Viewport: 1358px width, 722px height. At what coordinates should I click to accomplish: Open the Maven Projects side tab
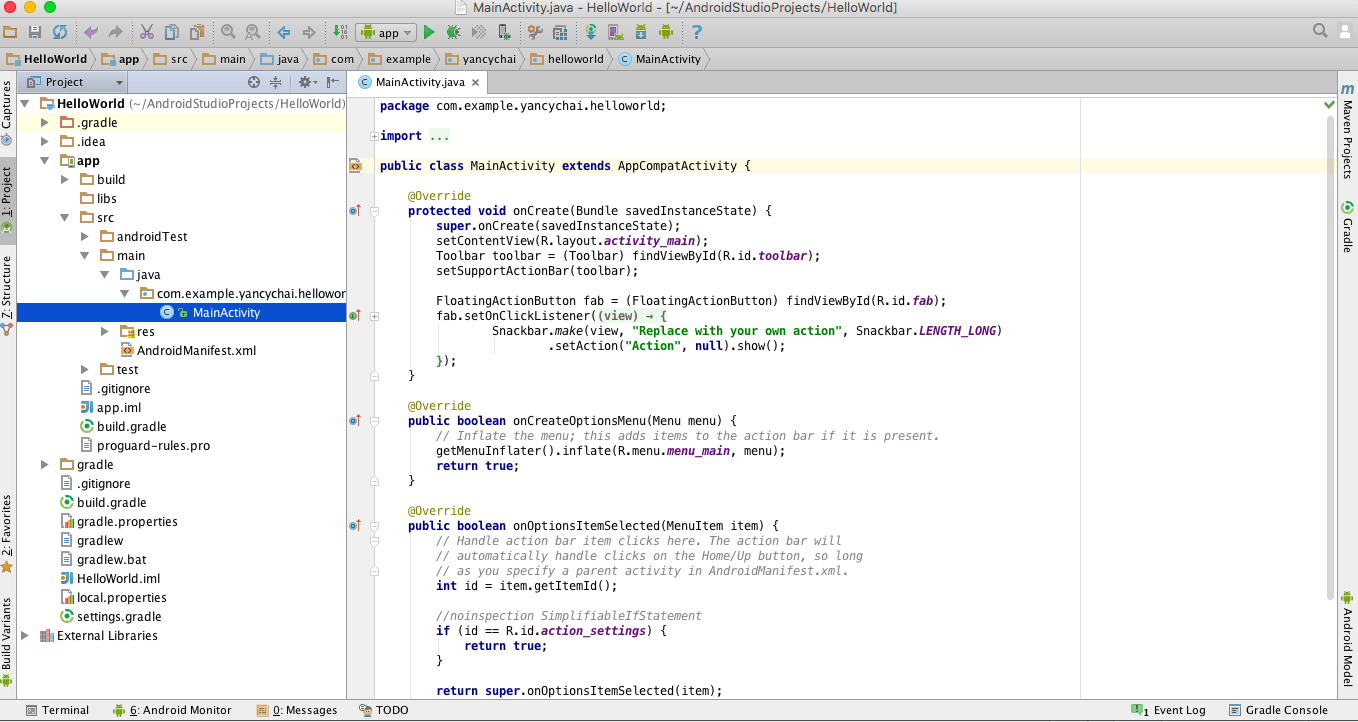point(1347,131)
